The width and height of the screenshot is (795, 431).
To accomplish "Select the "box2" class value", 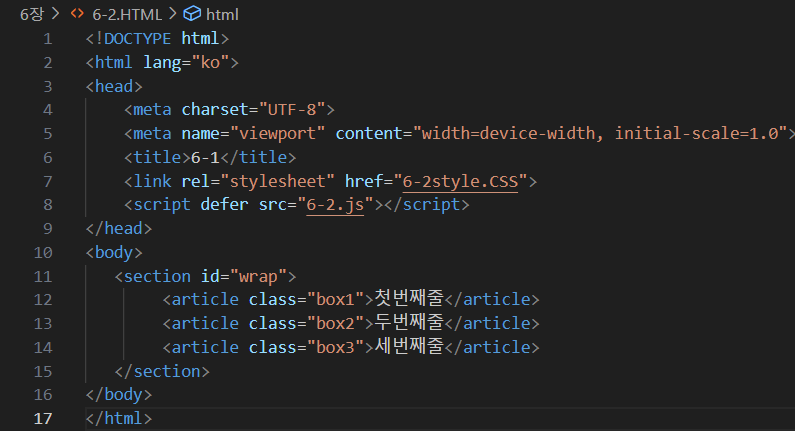I will pyautogui.click(x=335, y=323).
